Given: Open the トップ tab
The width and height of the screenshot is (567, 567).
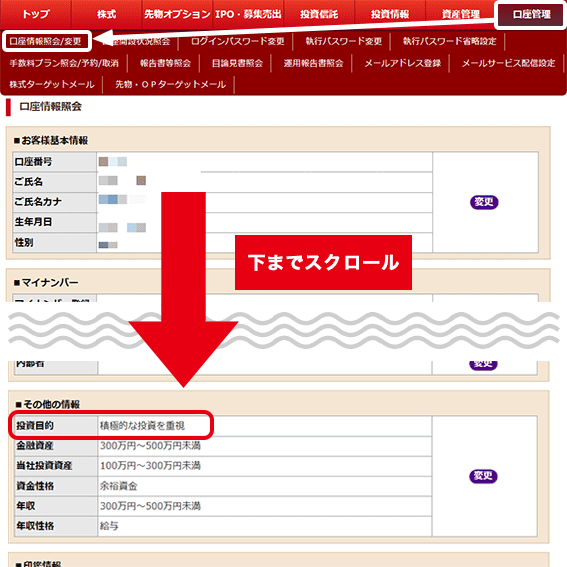Looking at the screenshot, I should pos(36,14).
